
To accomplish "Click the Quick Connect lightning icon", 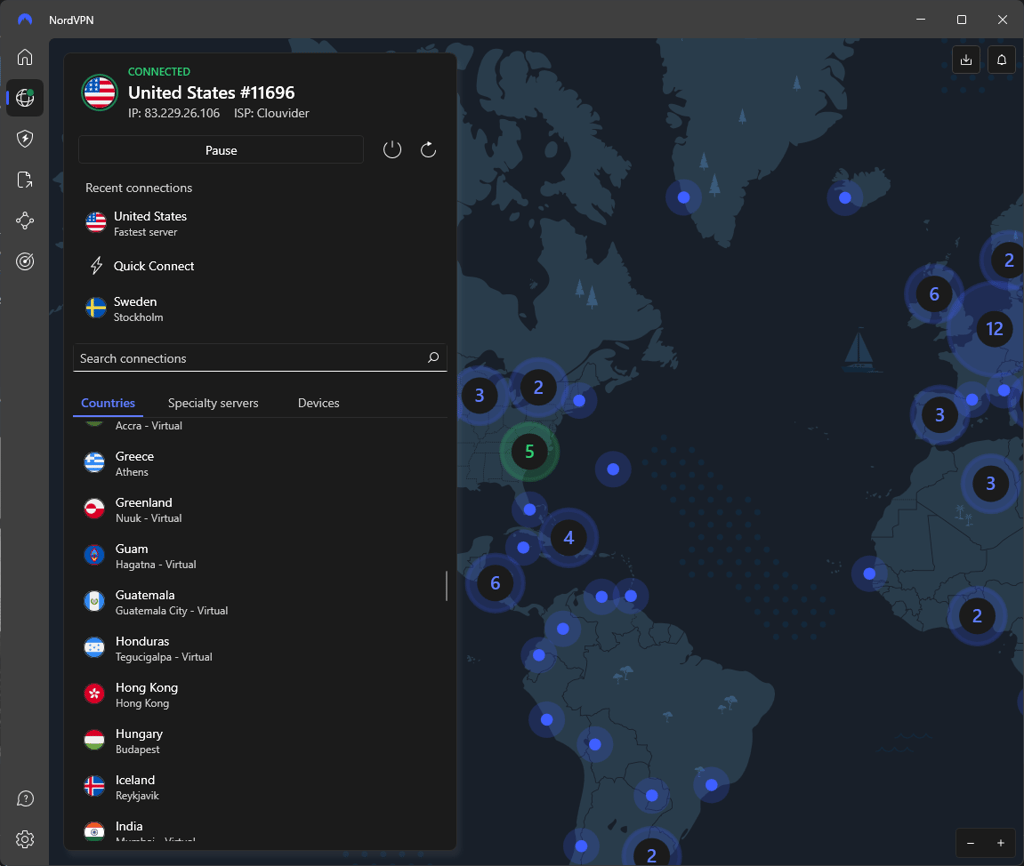I will point(96,266).
